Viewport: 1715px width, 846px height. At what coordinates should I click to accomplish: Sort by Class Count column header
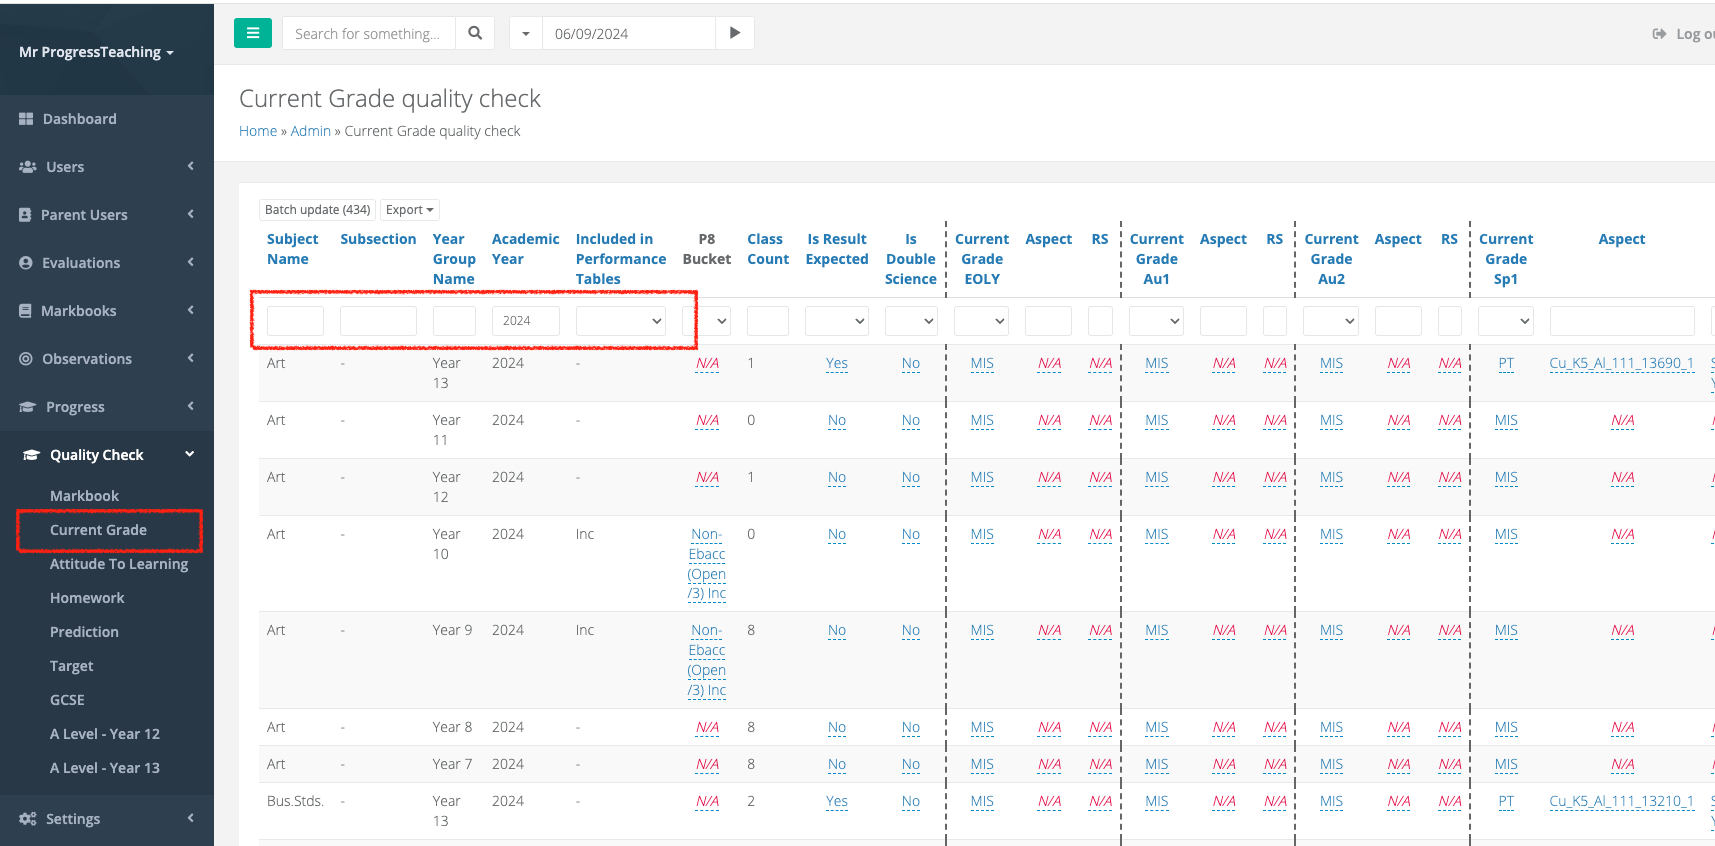768,249
